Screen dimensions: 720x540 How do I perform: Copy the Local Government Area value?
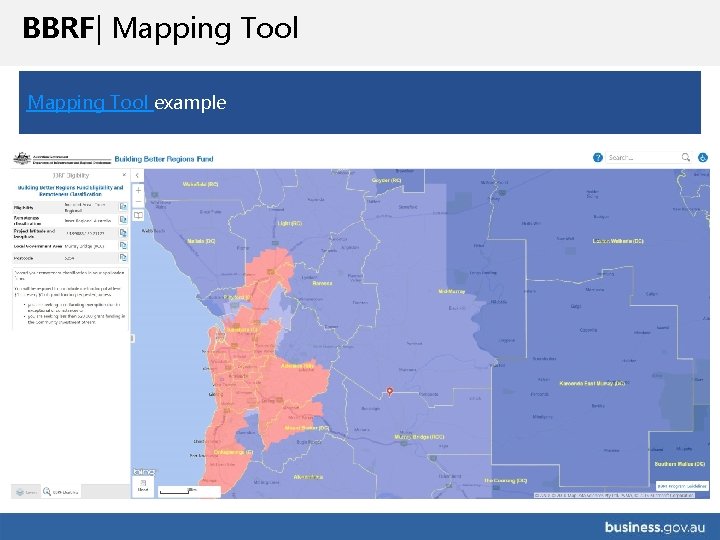[x=123, y=246]
